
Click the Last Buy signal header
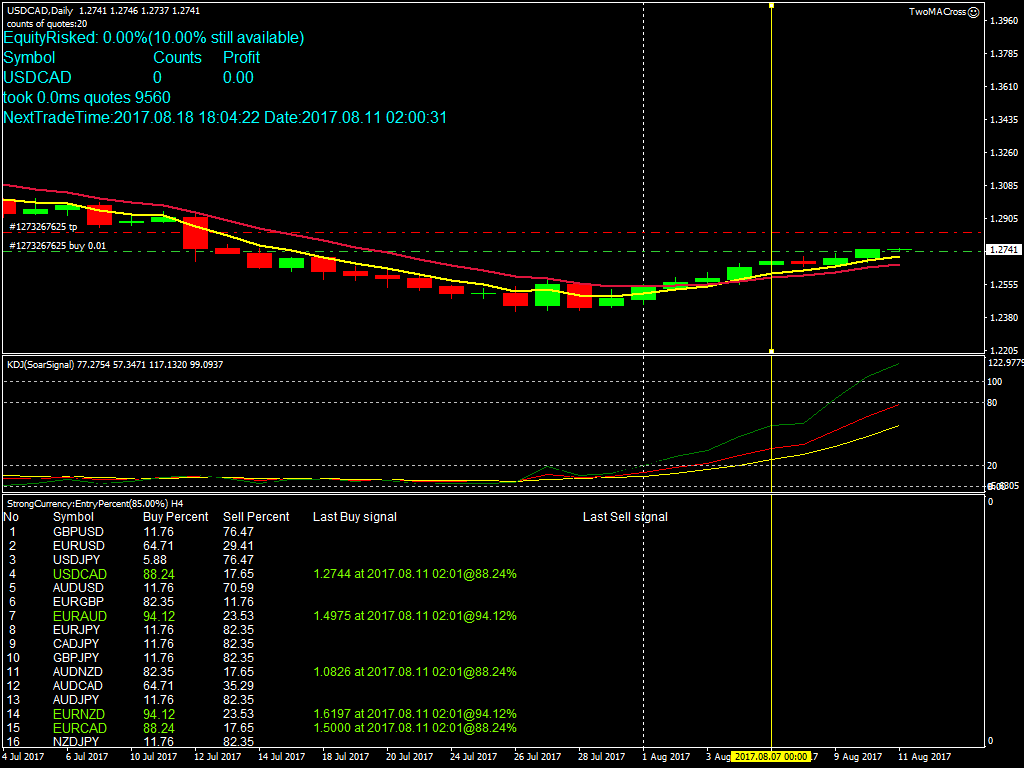point(355,517)
